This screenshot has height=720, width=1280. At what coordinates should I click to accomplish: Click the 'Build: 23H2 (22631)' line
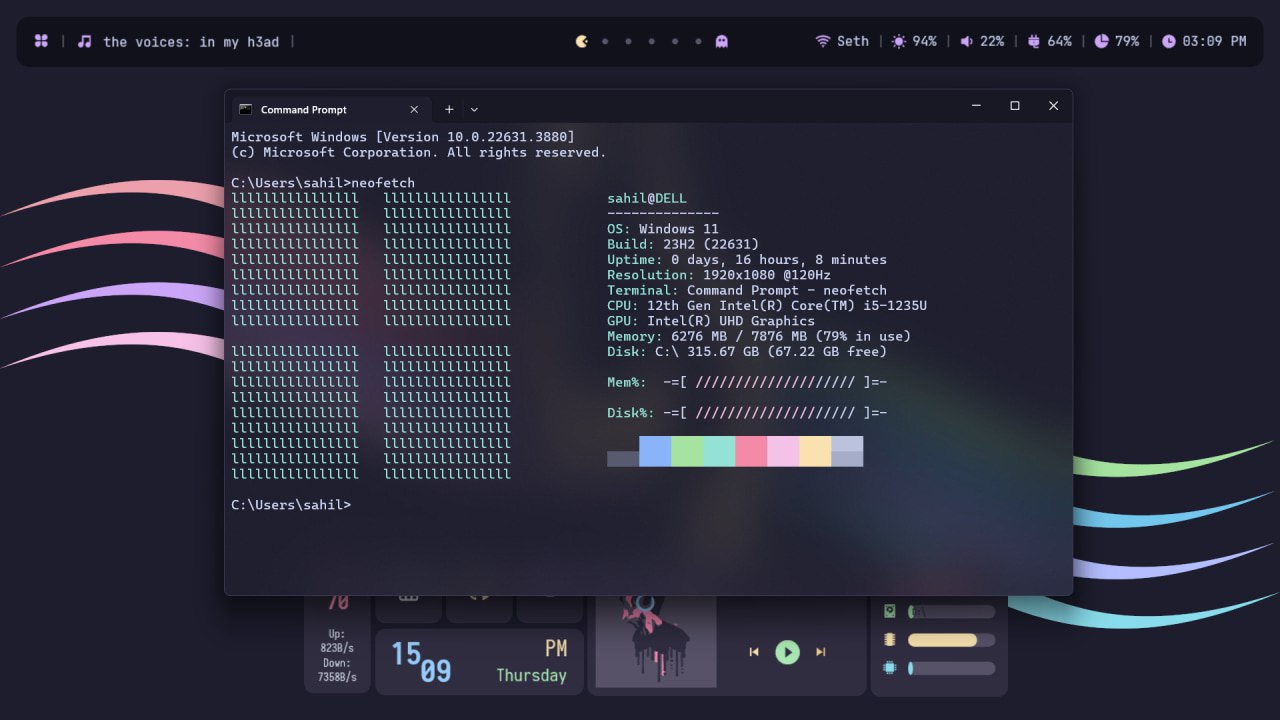(683, 244)
